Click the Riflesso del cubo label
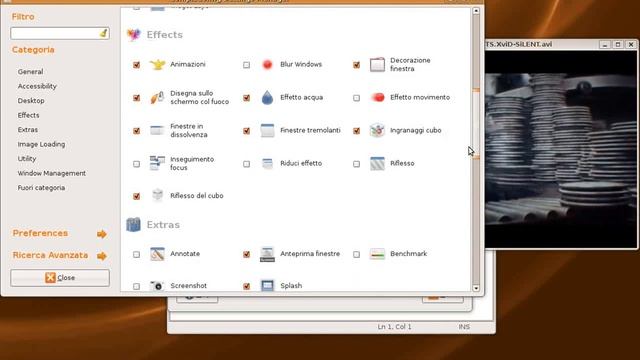 click(x=197, y=196)
